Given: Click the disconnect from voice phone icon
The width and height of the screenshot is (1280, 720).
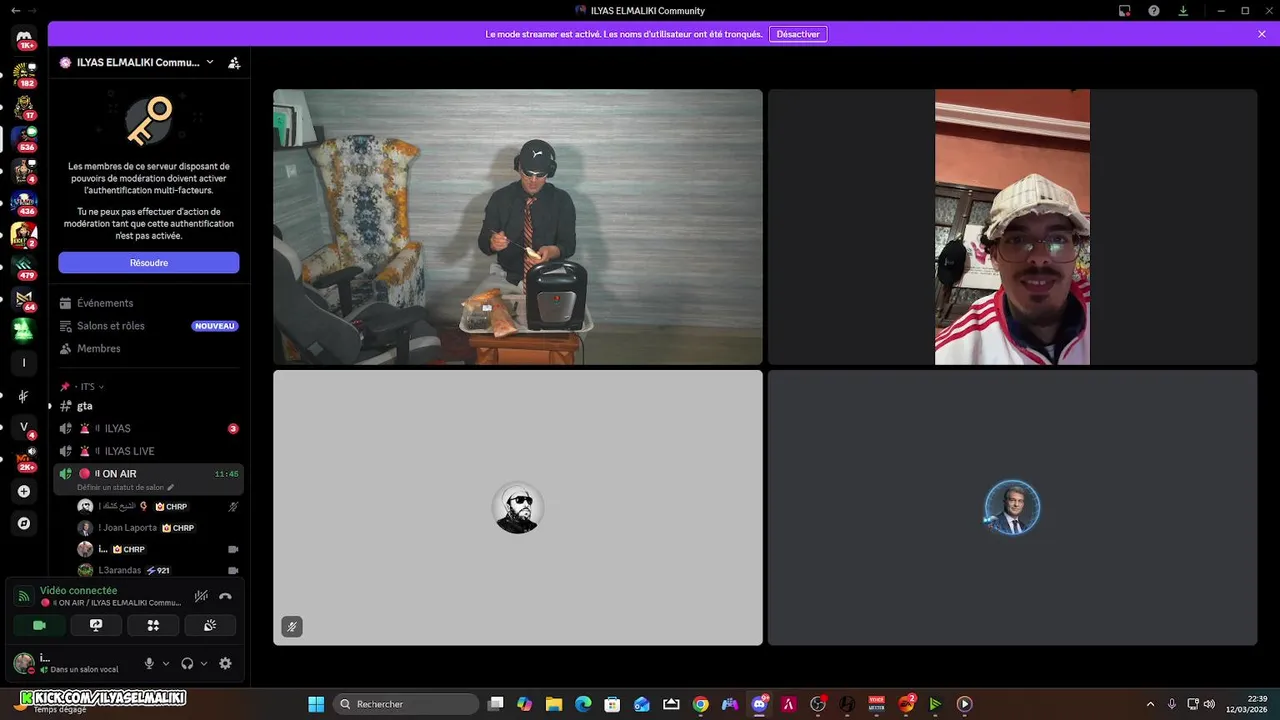Looking at the screenshot, I should (225, 596).
